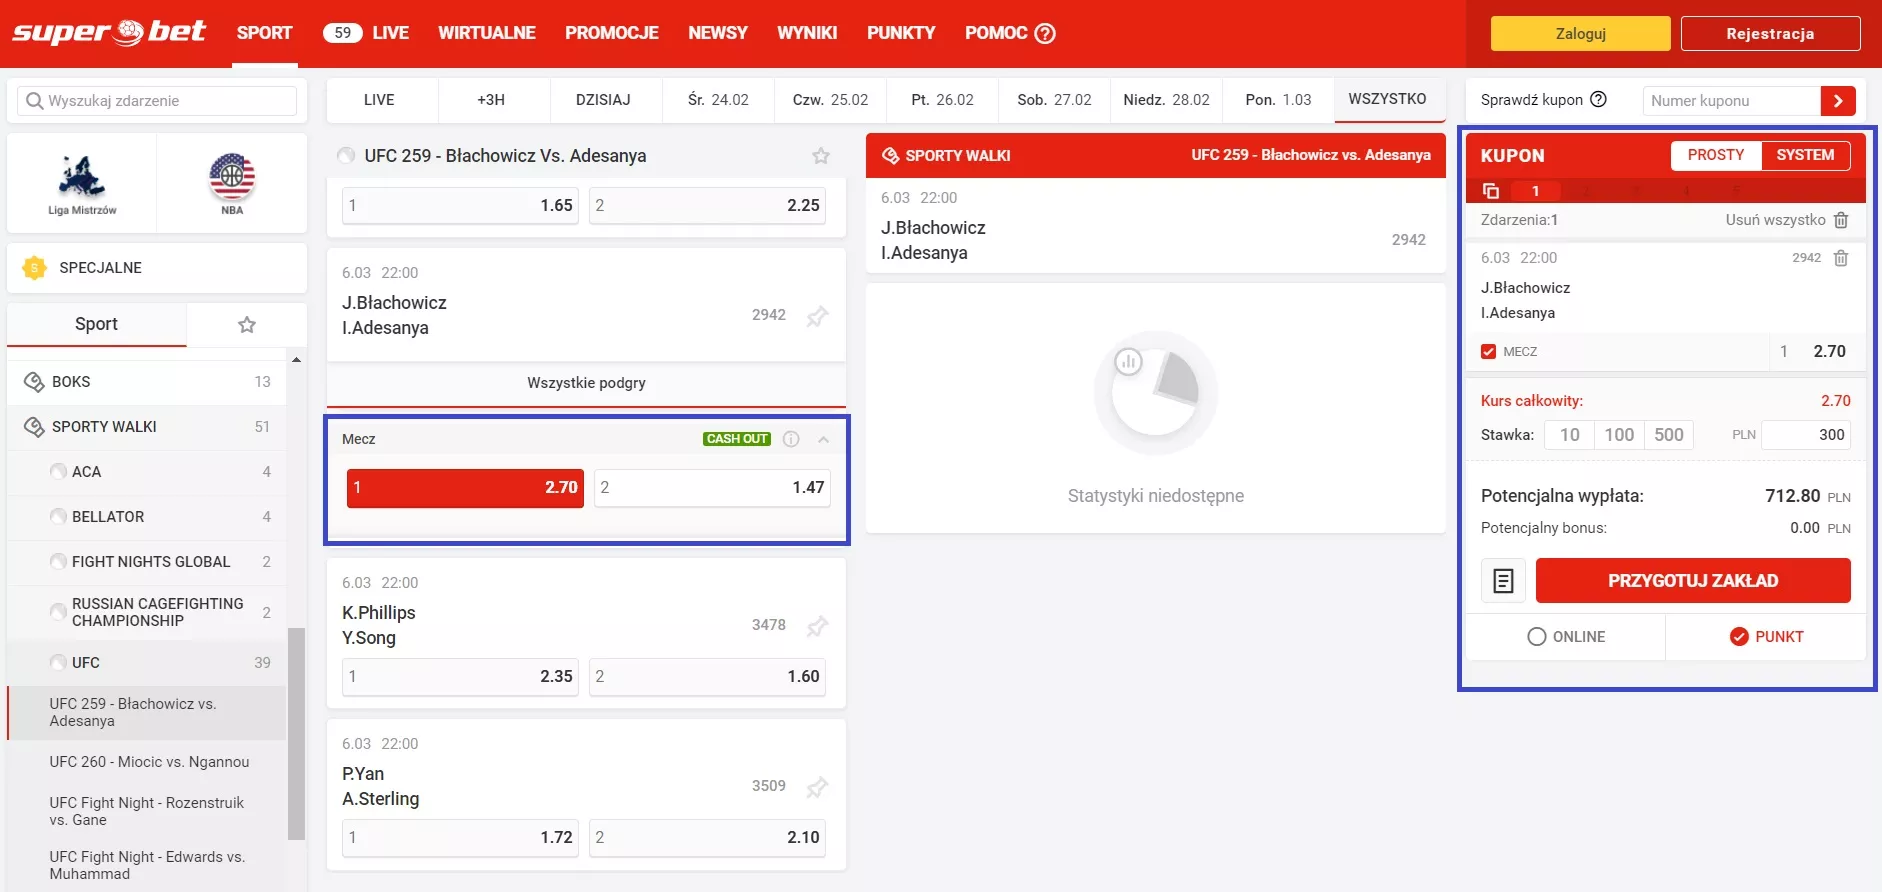Open UFC 260 - Miocic vs. Ngannou
The height and width of the screenshot is (892, 1882).
147,762
